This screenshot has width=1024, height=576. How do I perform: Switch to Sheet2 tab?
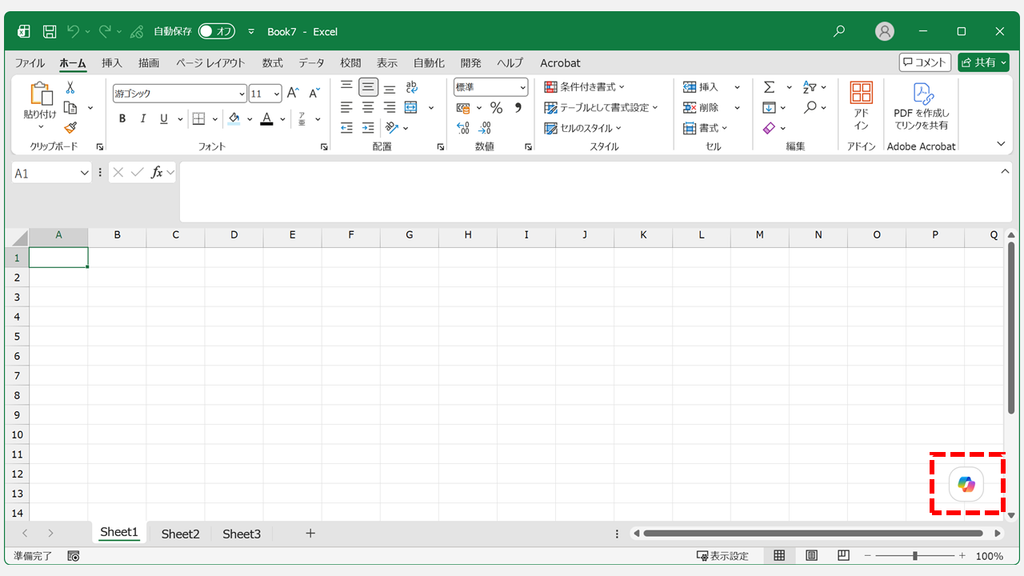tap(180, 534)
